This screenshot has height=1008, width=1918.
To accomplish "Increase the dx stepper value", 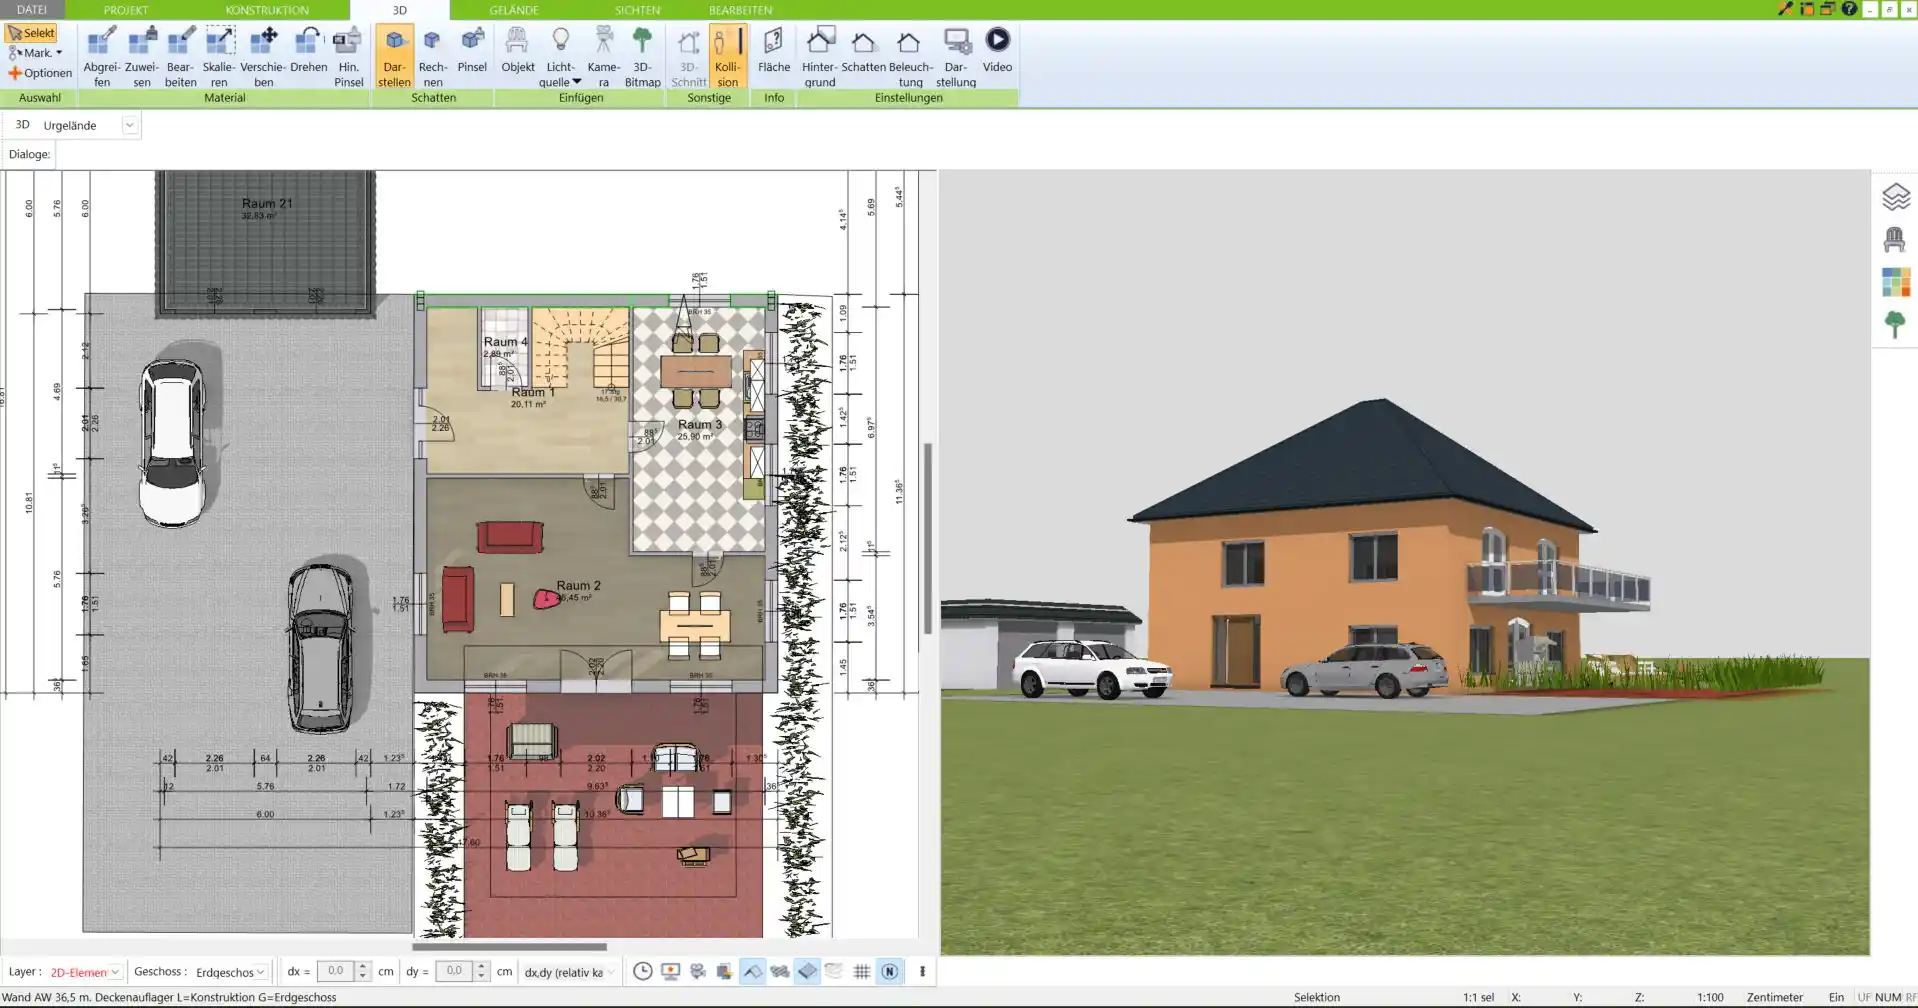I will 363,967.
